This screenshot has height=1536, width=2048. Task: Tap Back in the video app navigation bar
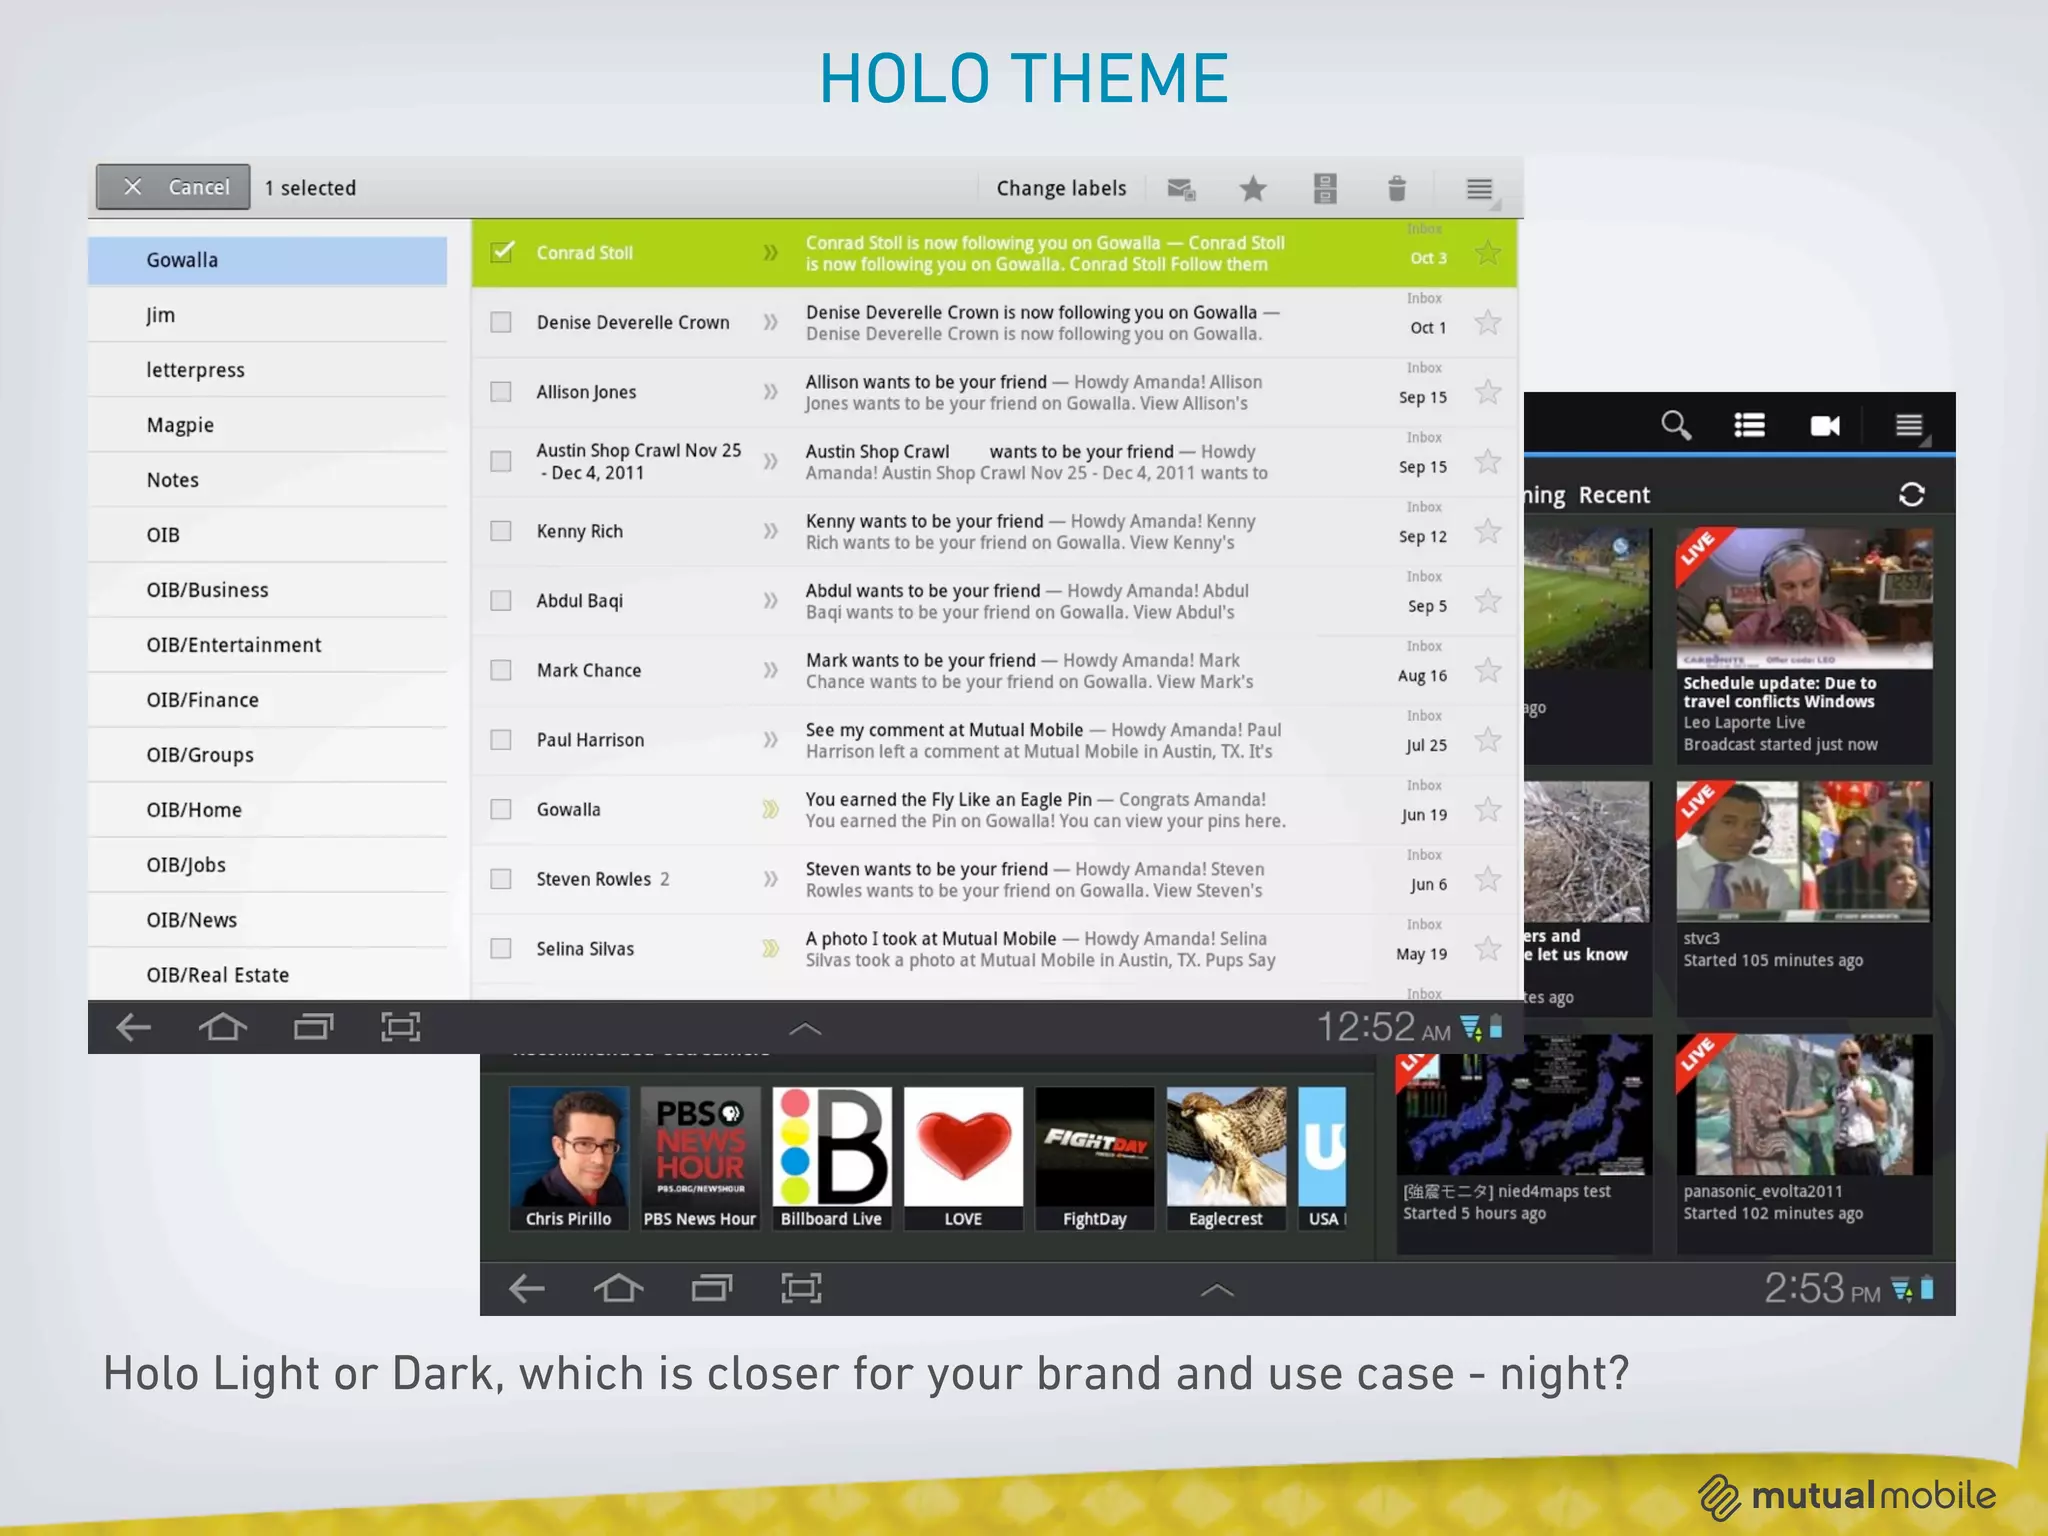click(x=527, y=1288)
